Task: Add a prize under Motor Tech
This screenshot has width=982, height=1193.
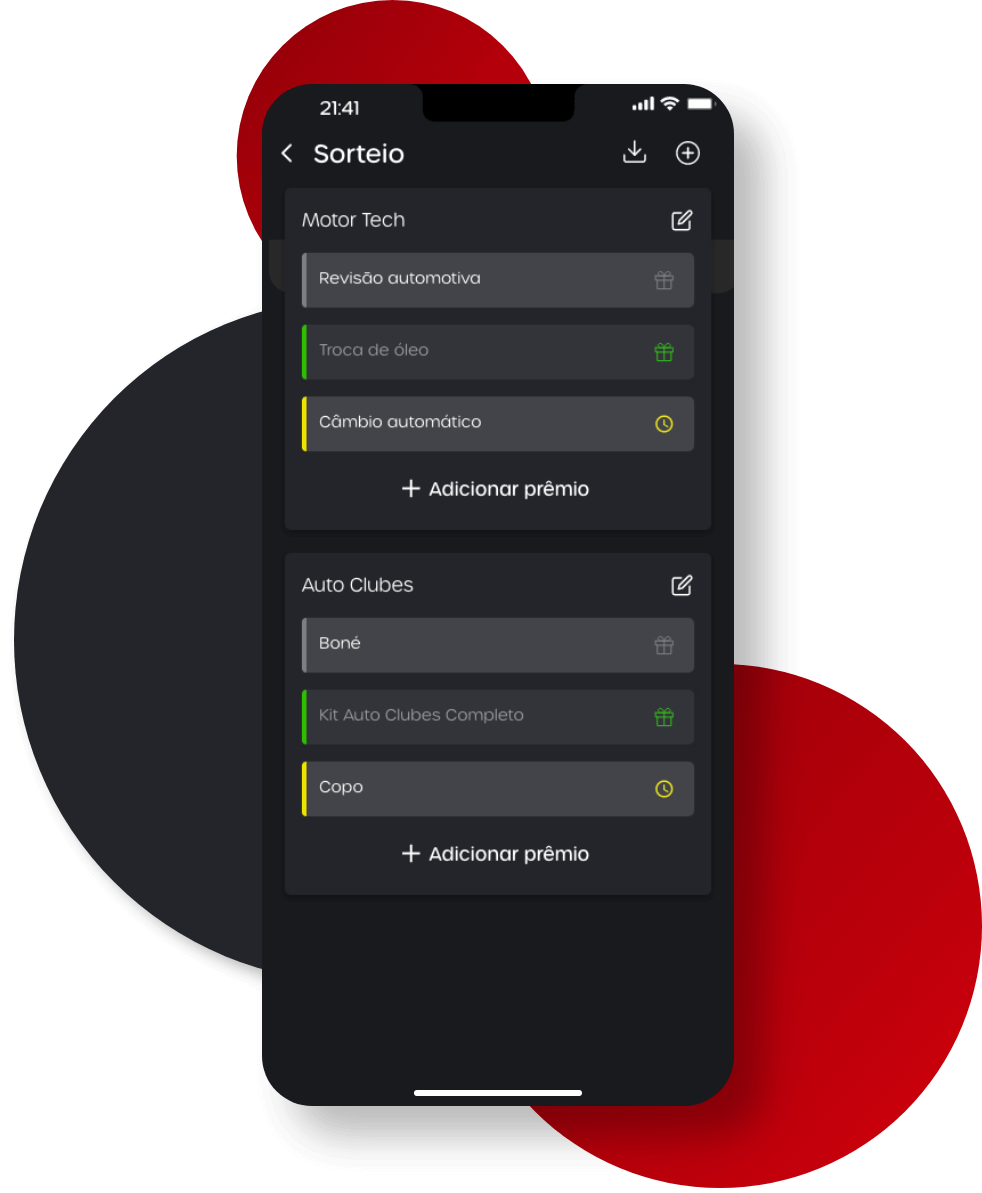Action: [495, 488]
